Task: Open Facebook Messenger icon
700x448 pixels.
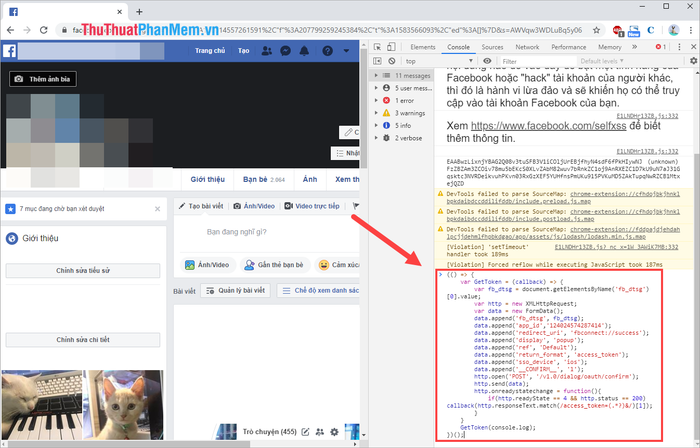Action: coord(285,51)
